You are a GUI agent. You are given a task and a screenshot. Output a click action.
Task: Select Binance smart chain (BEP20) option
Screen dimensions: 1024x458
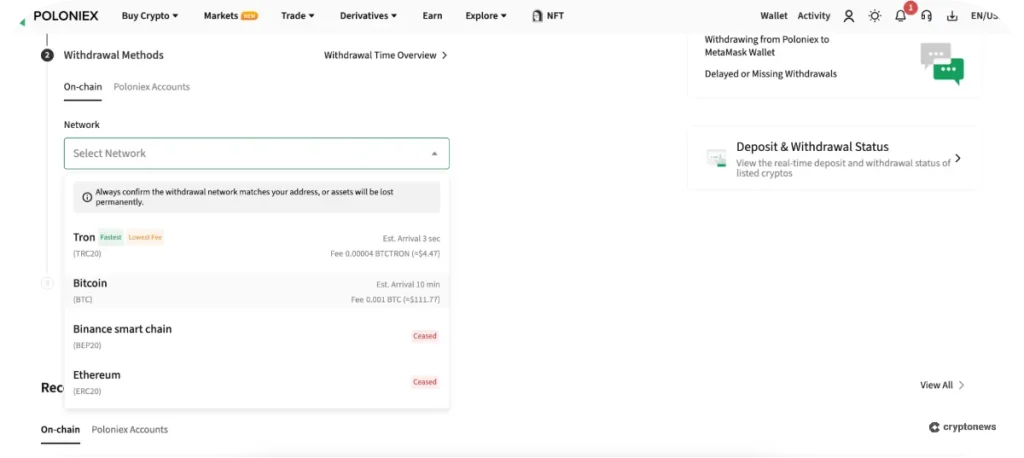tap(257, 336)
